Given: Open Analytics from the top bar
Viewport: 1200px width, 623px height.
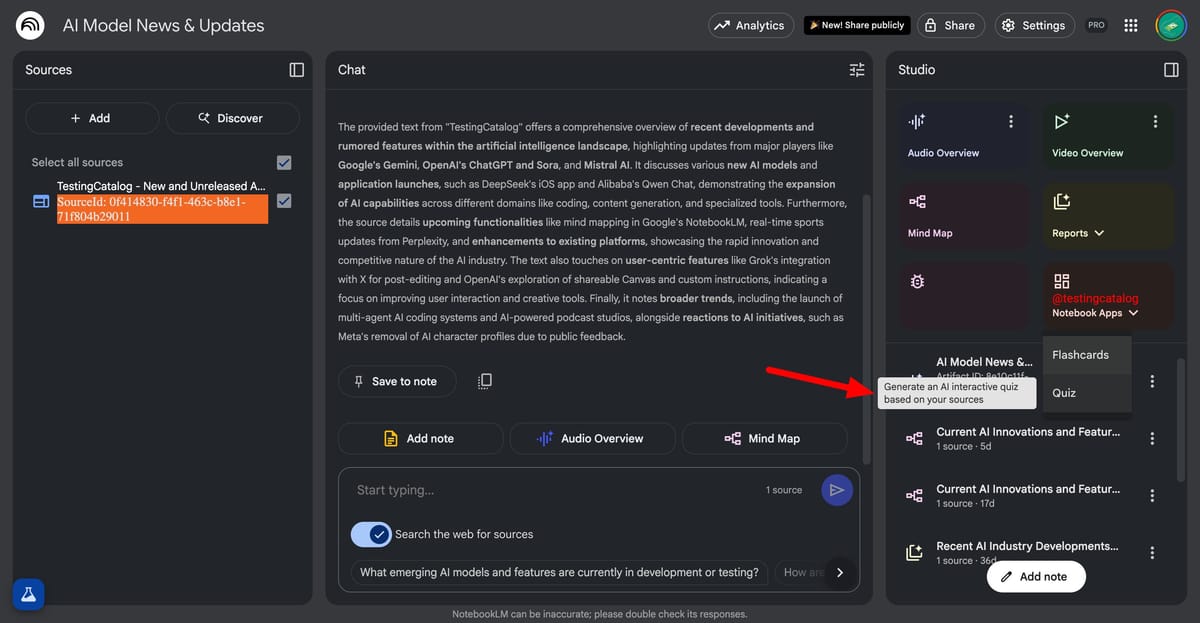Looking at the screenshot, I should pyautogui.click(x=751, y=25).
